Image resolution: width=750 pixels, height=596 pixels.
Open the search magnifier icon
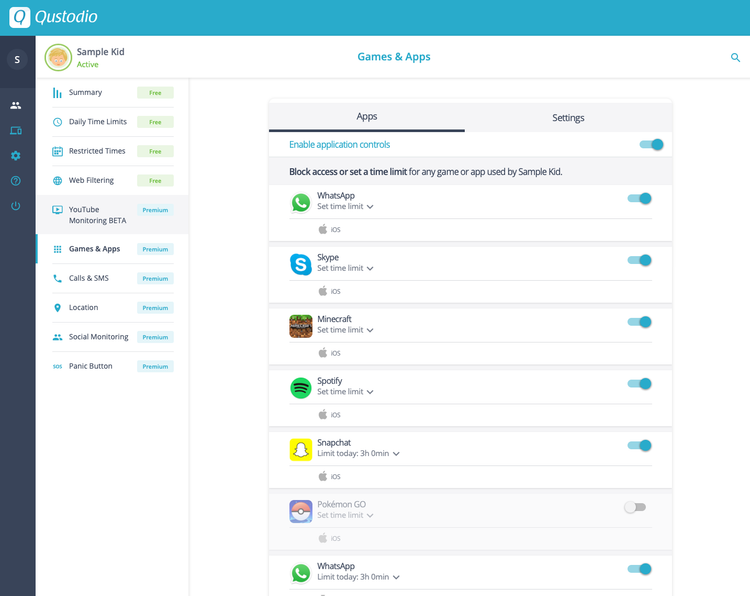(x=735, y=58)
